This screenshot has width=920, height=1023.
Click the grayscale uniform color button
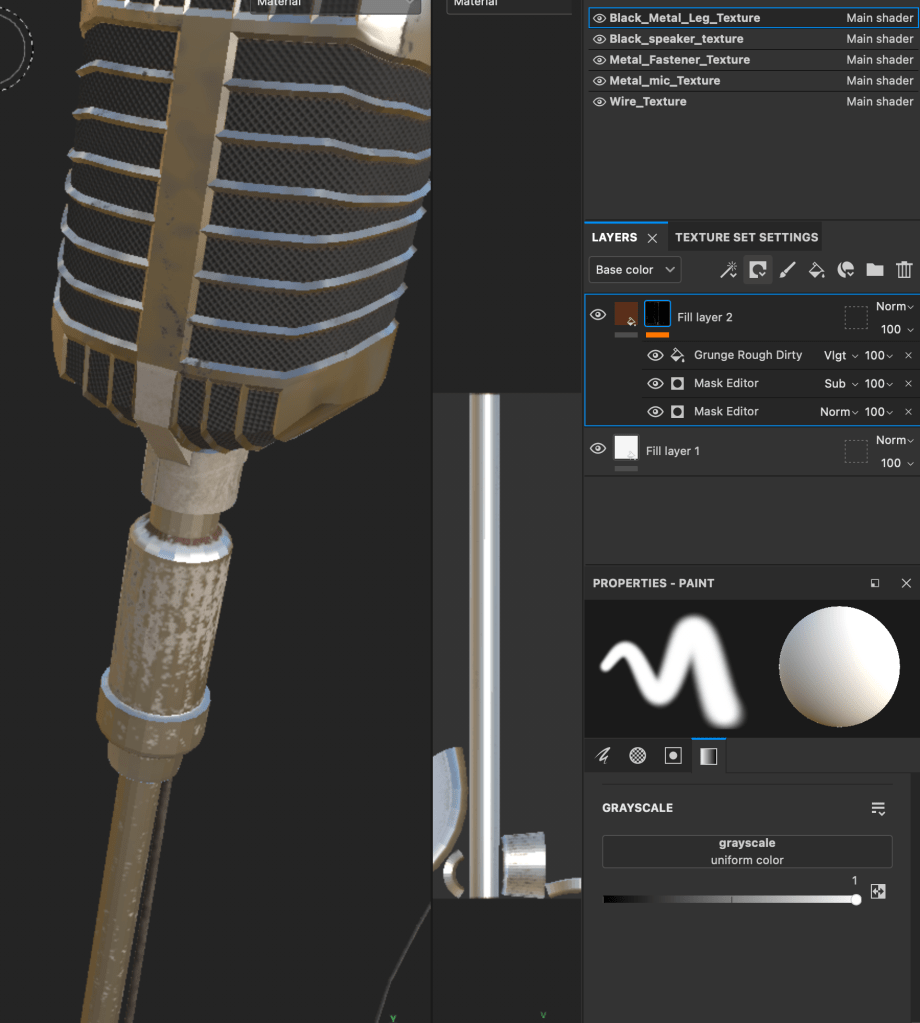point(746,851)
